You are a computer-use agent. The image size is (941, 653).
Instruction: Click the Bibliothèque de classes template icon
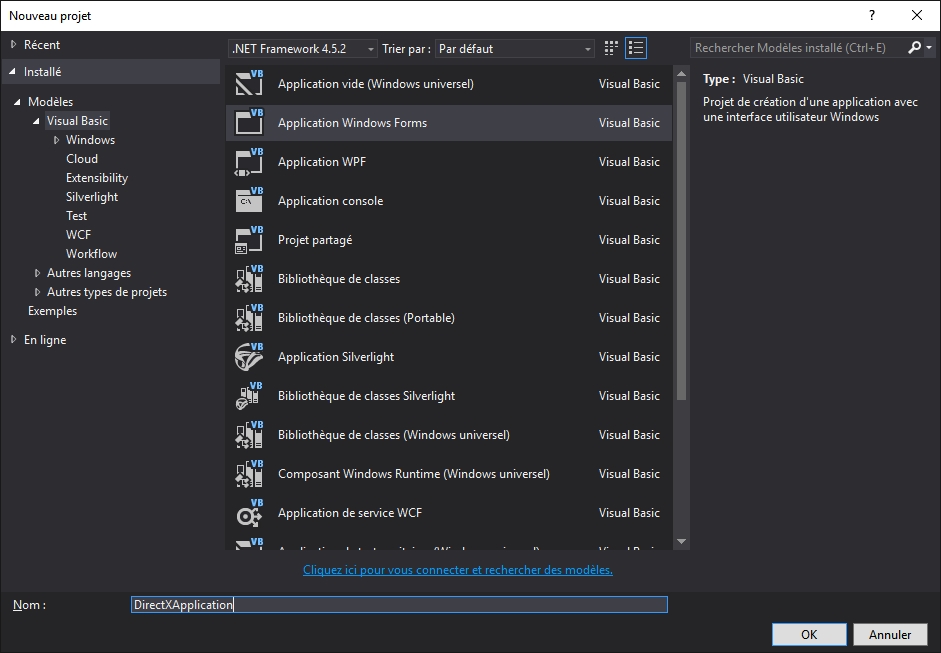coord(249,278)
